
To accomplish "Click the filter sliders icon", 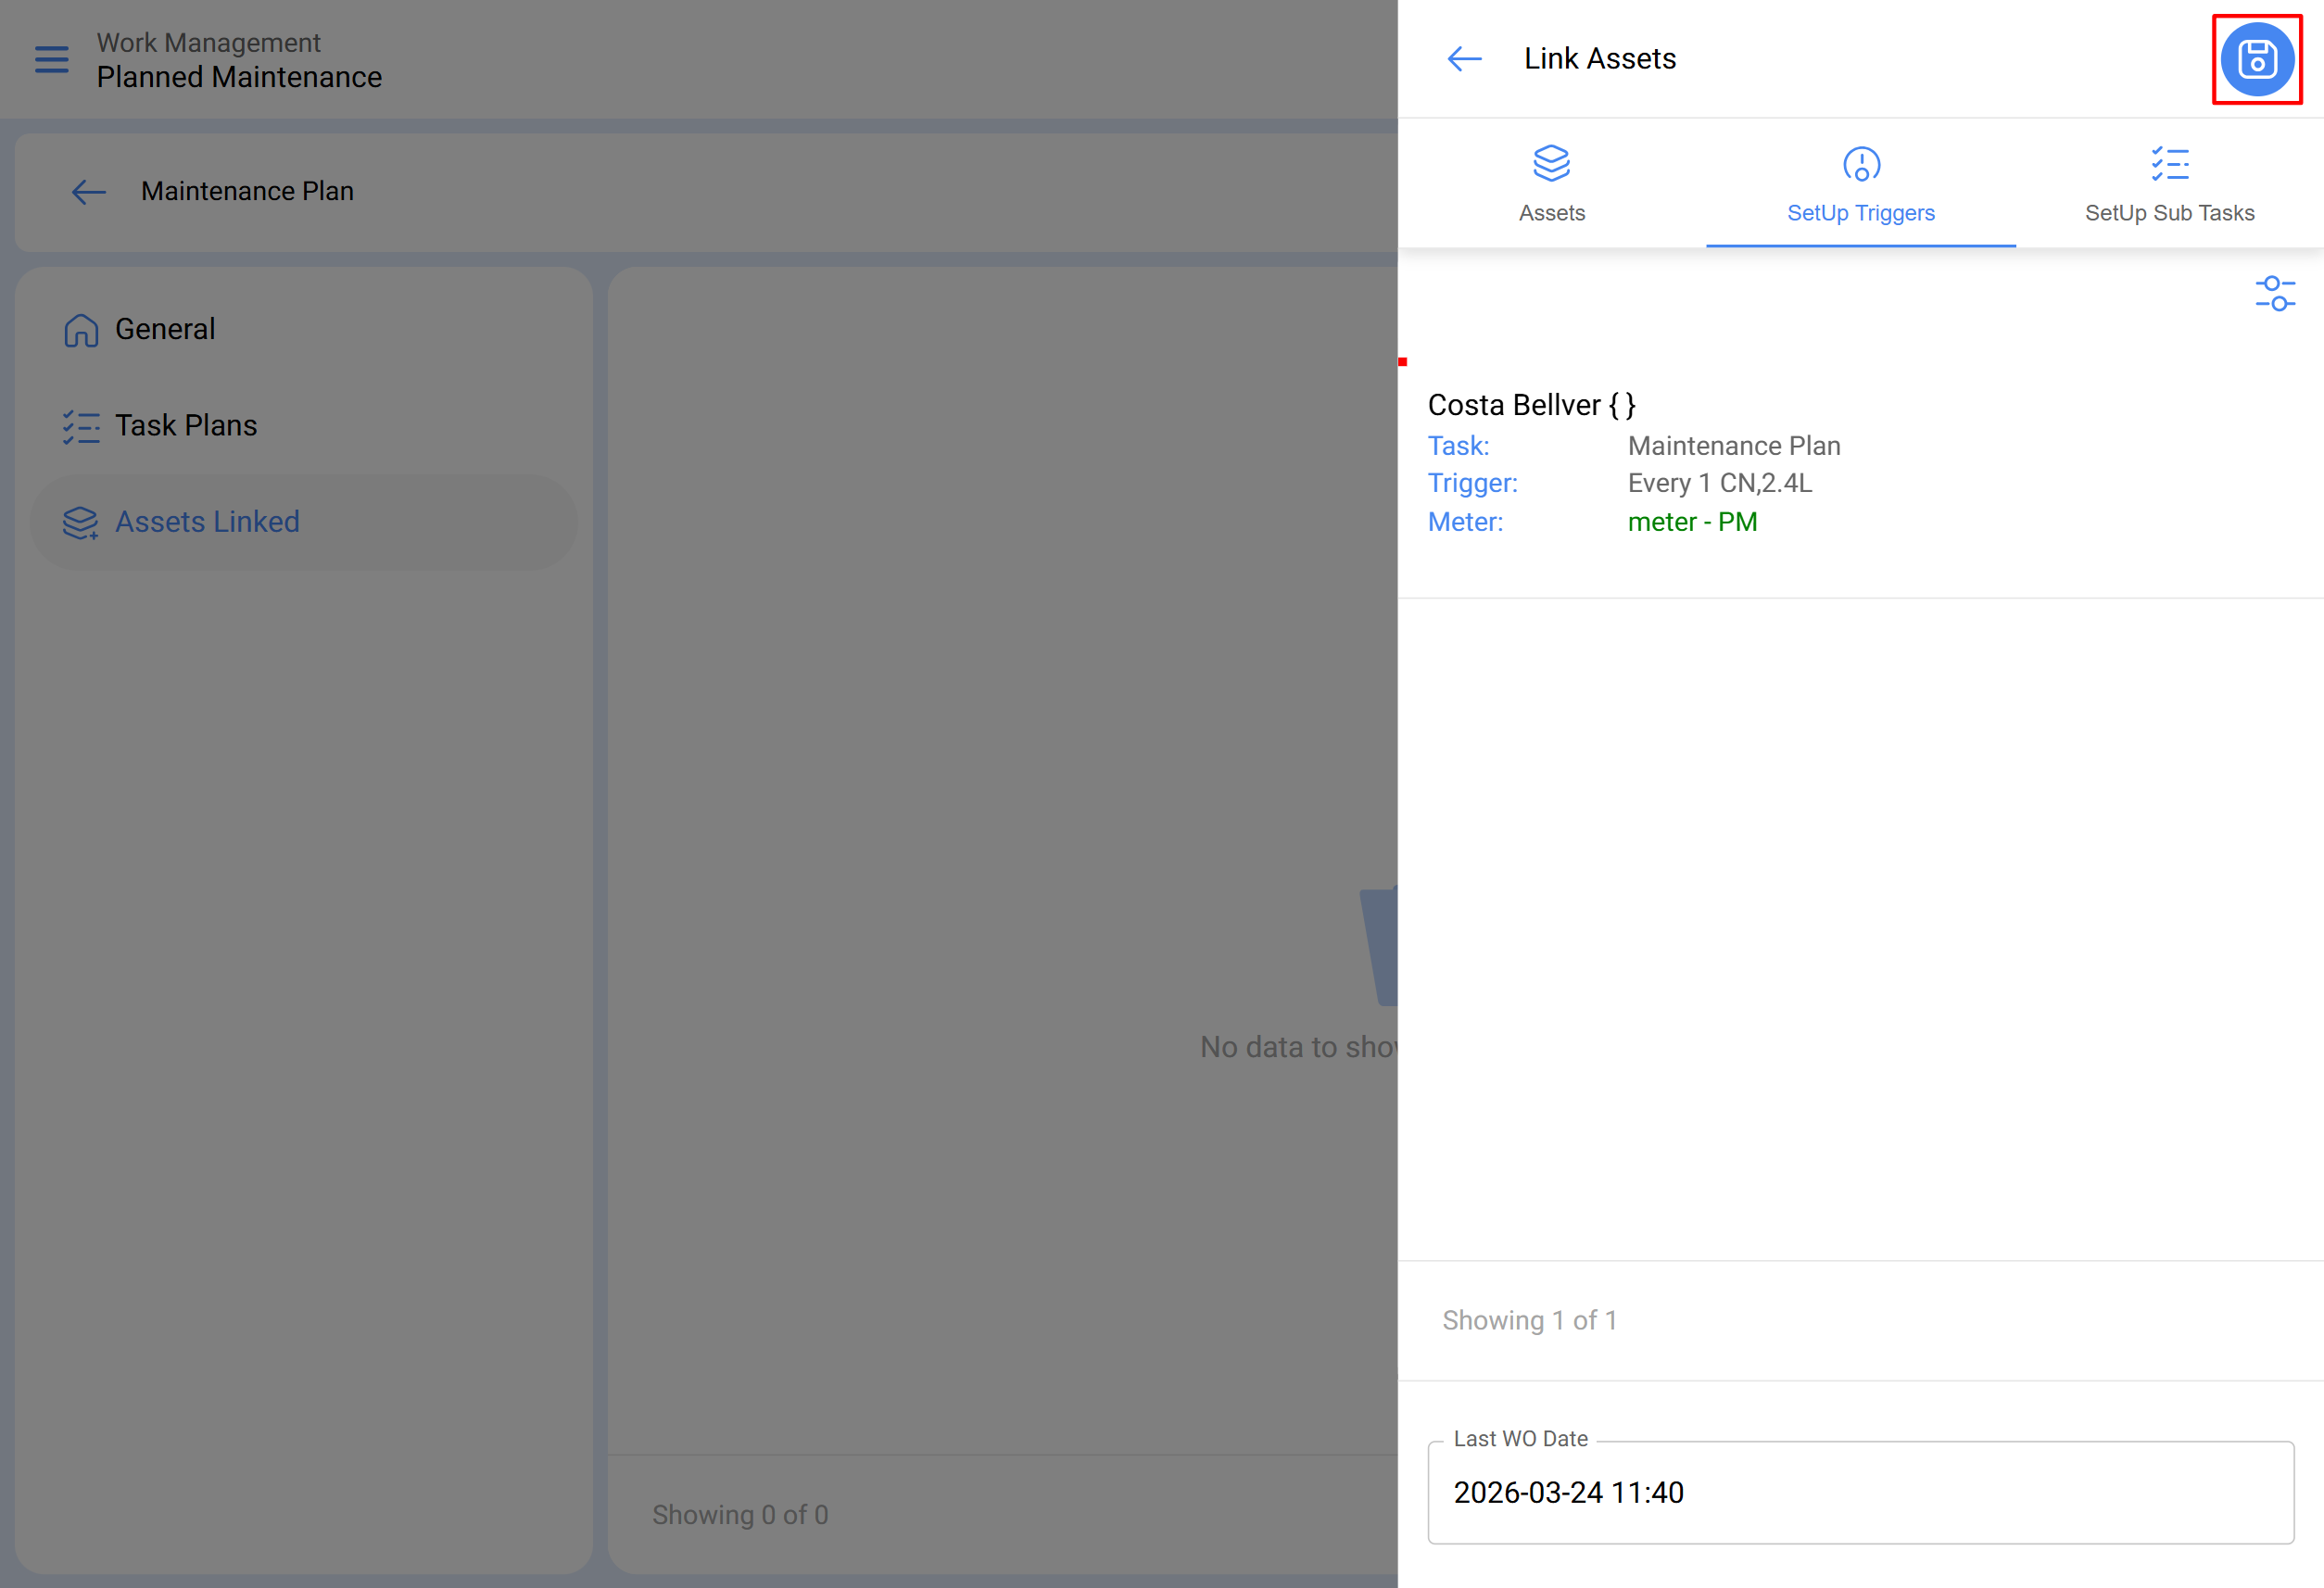I will click(x=2274, y=294).
